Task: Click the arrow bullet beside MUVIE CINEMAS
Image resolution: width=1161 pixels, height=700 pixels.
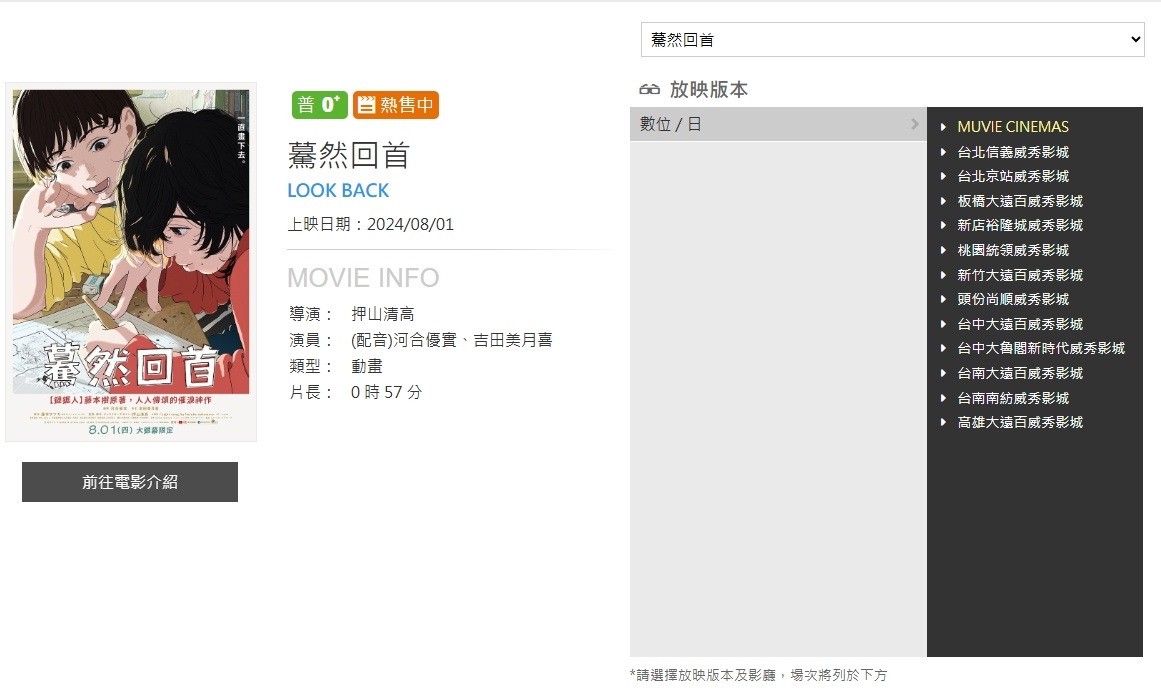Action: tap(943, 127)
